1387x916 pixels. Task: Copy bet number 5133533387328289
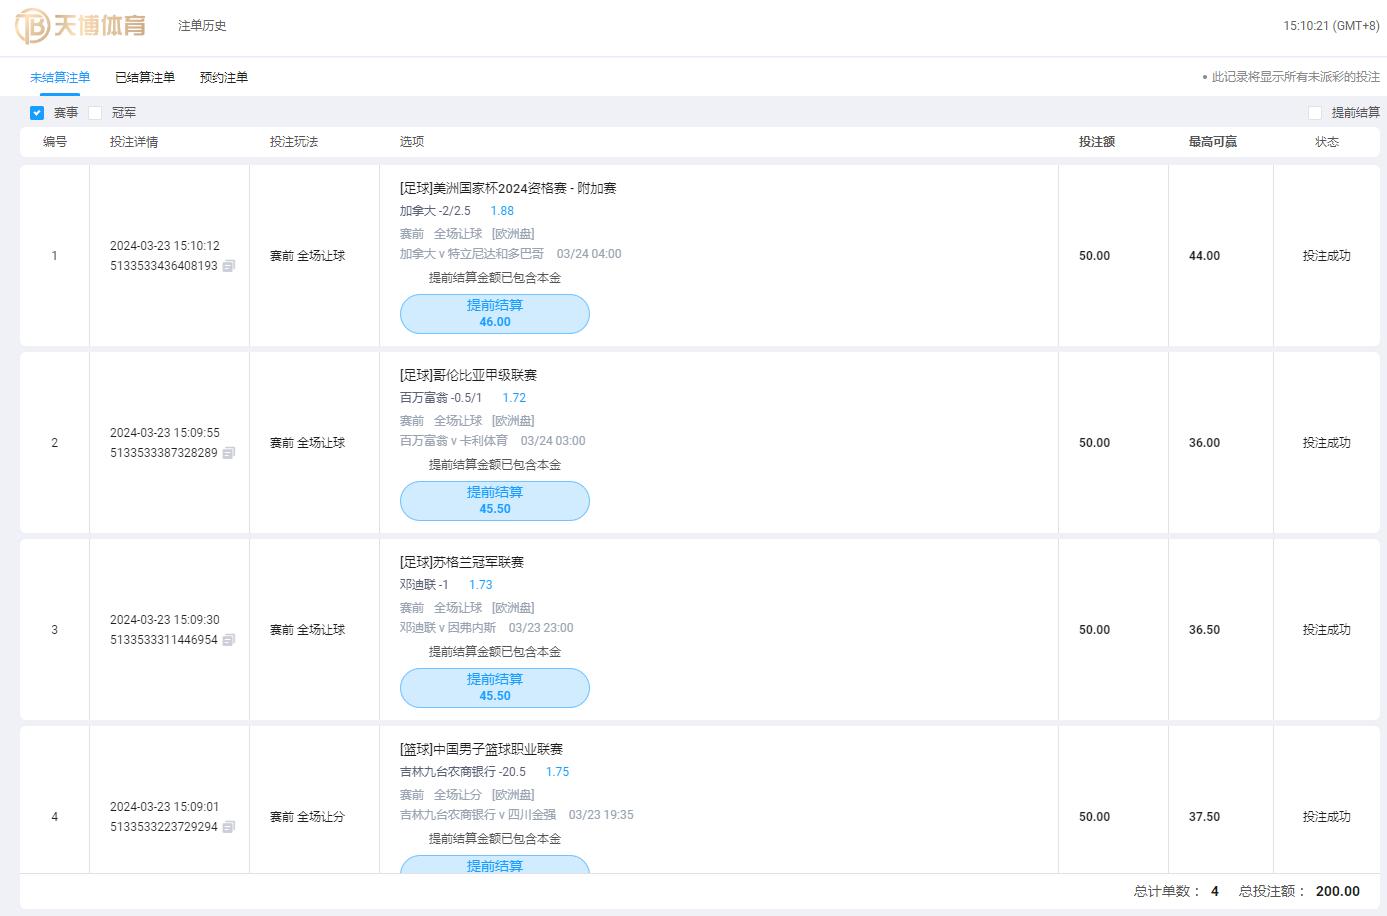[x=229, y=453]
